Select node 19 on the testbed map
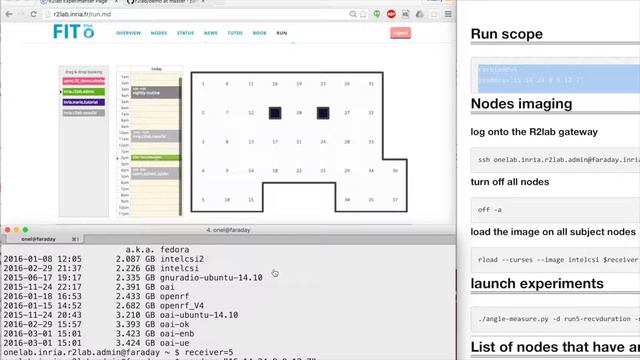Screen dimensions: 640x360 pos(299,84)
